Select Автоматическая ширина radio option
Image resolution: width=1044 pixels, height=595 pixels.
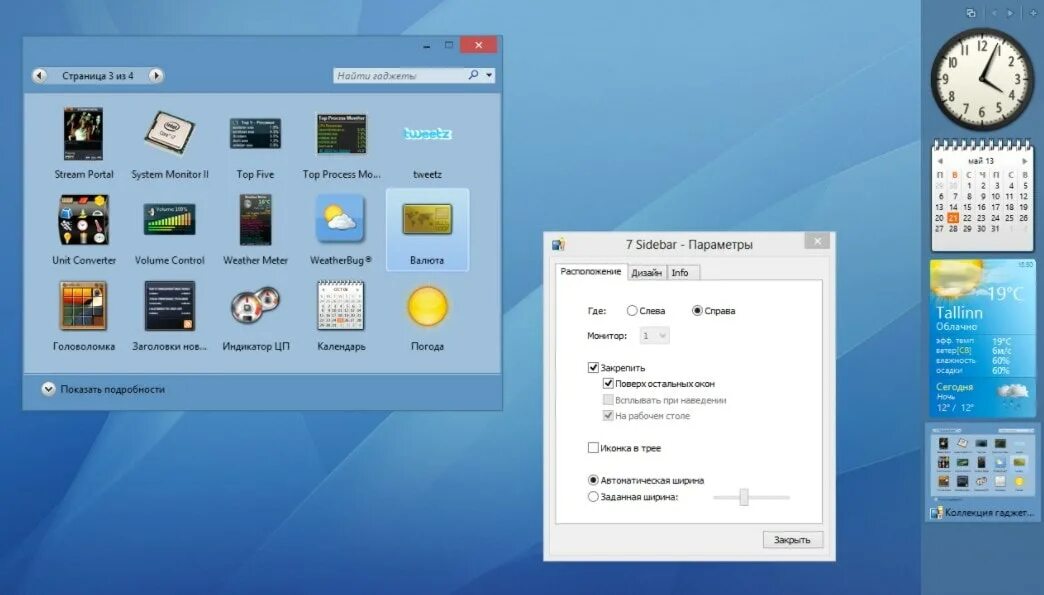(x=593, y=480)
